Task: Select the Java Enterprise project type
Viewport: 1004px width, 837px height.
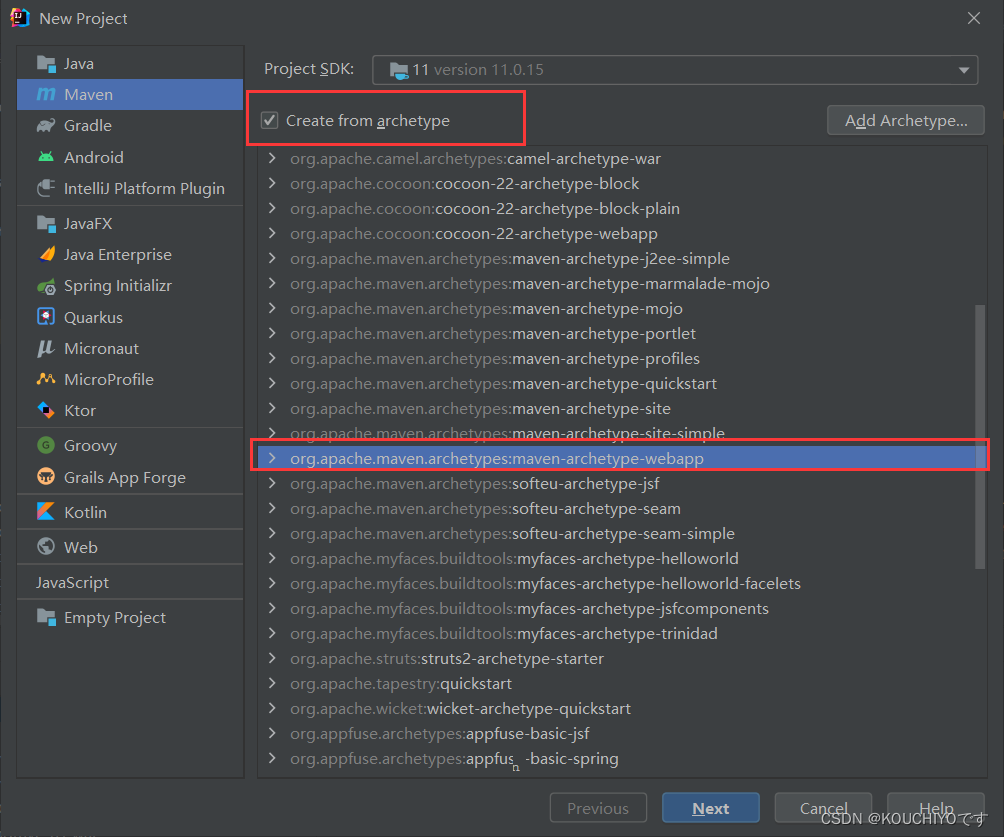Action: click(130, 254)
